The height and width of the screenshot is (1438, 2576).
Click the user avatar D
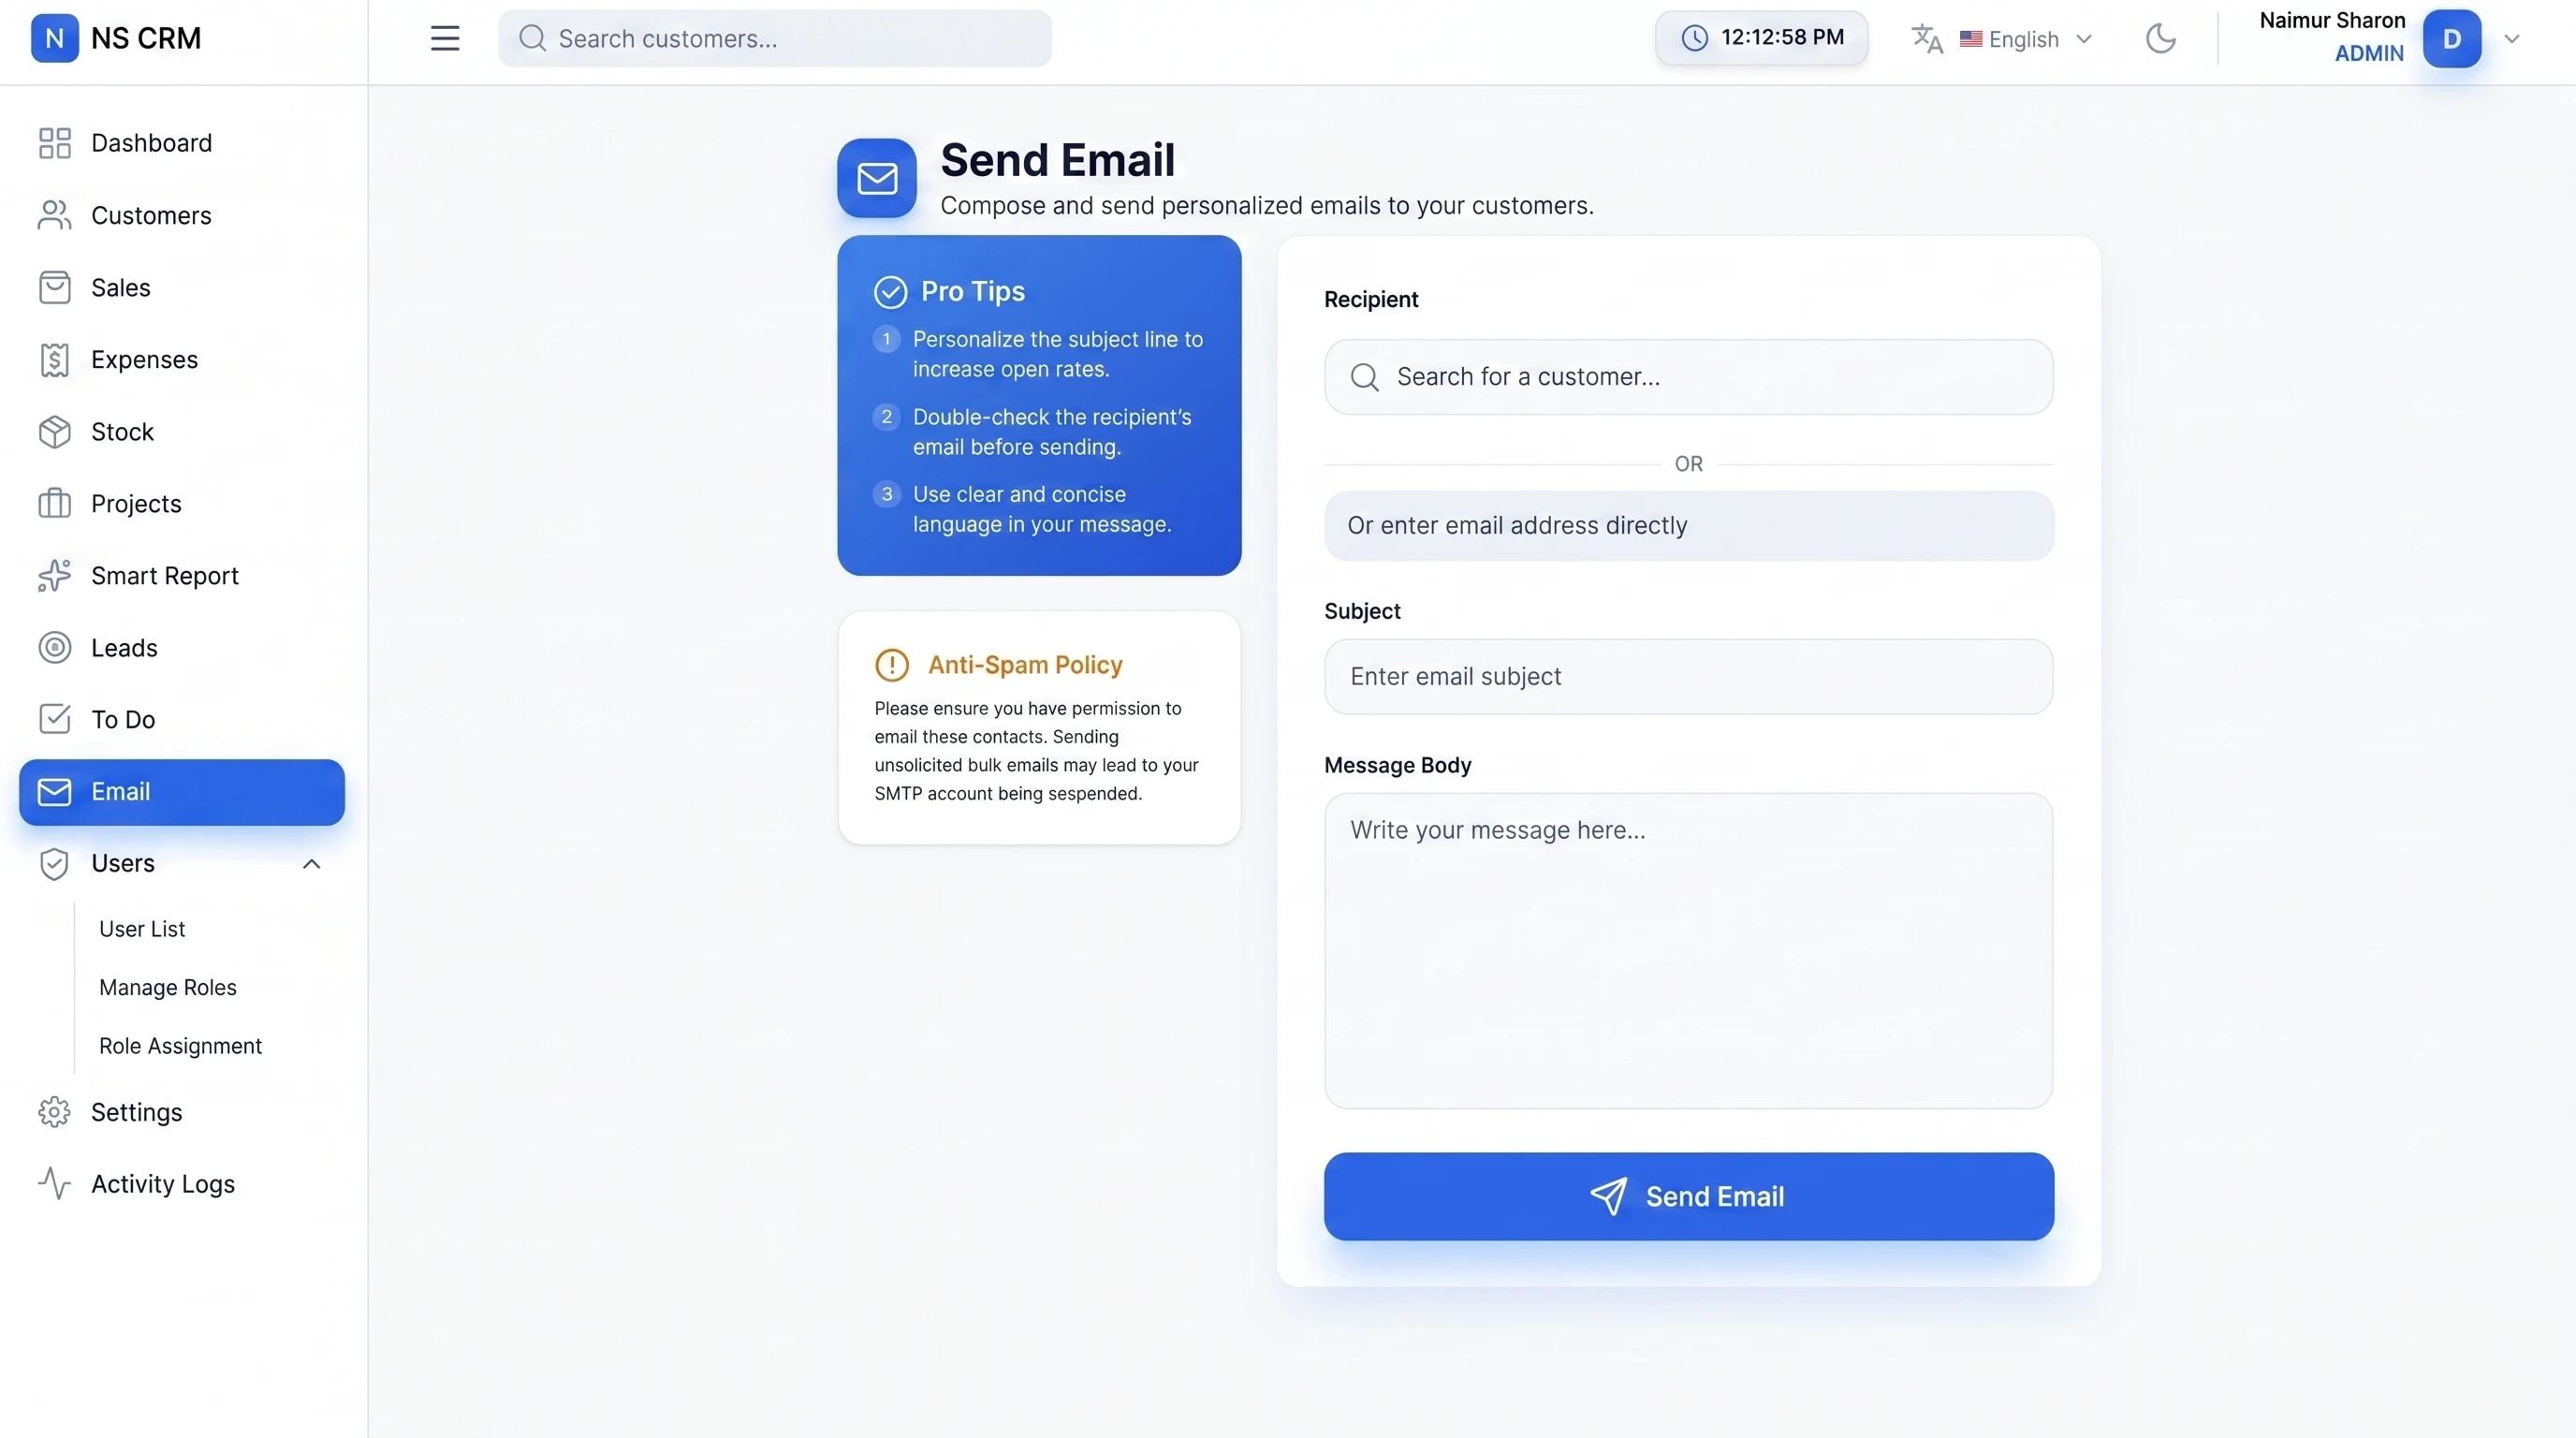2452,38
